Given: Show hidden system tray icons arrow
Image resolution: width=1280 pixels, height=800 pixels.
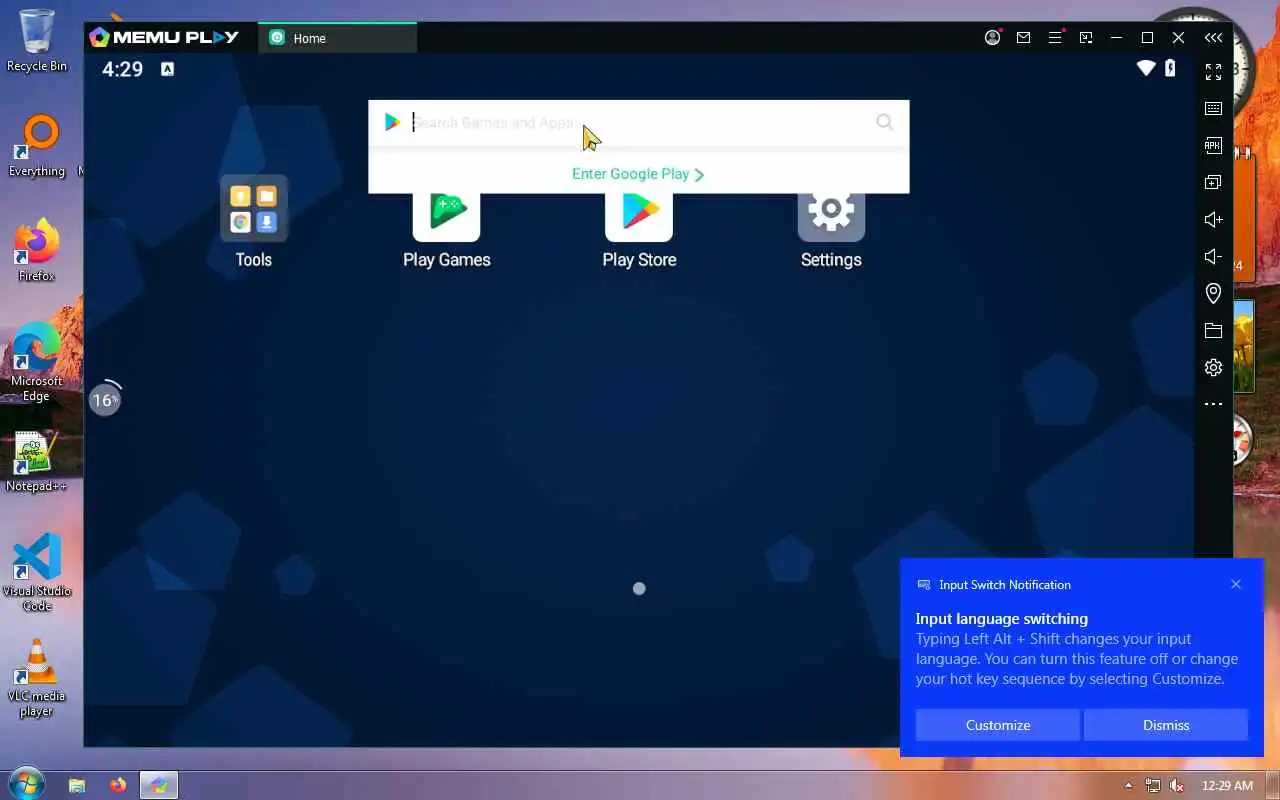Looking at the screenshot, I should [x=1129, y=785].
